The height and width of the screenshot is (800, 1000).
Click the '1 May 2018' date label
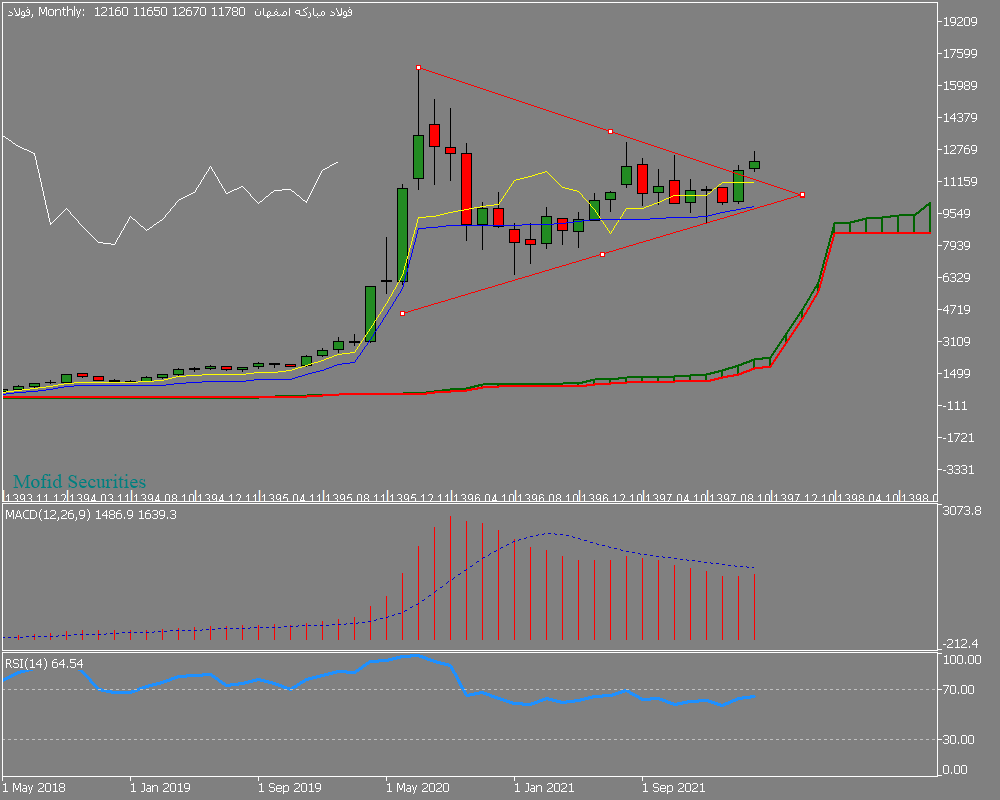tap(34, 787)
